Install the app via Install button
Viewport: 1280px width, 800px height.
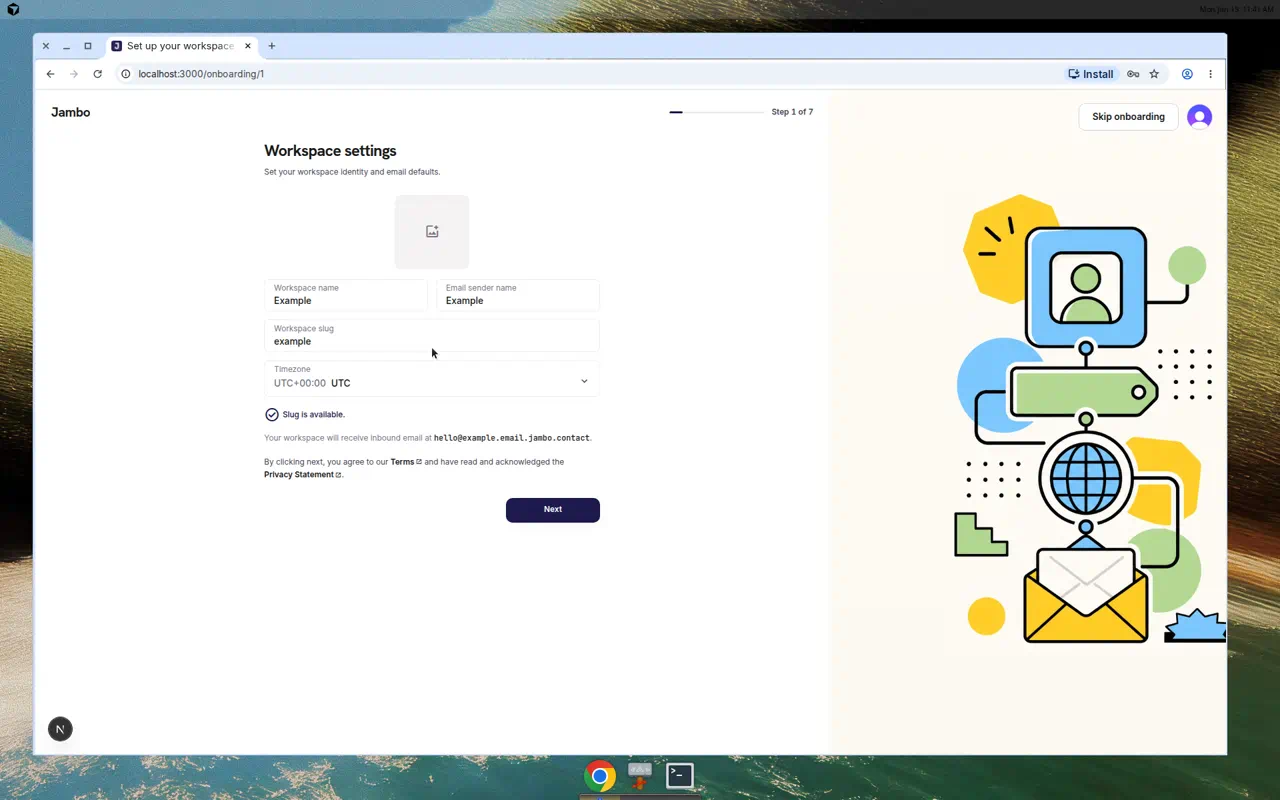coord(1091,74)
